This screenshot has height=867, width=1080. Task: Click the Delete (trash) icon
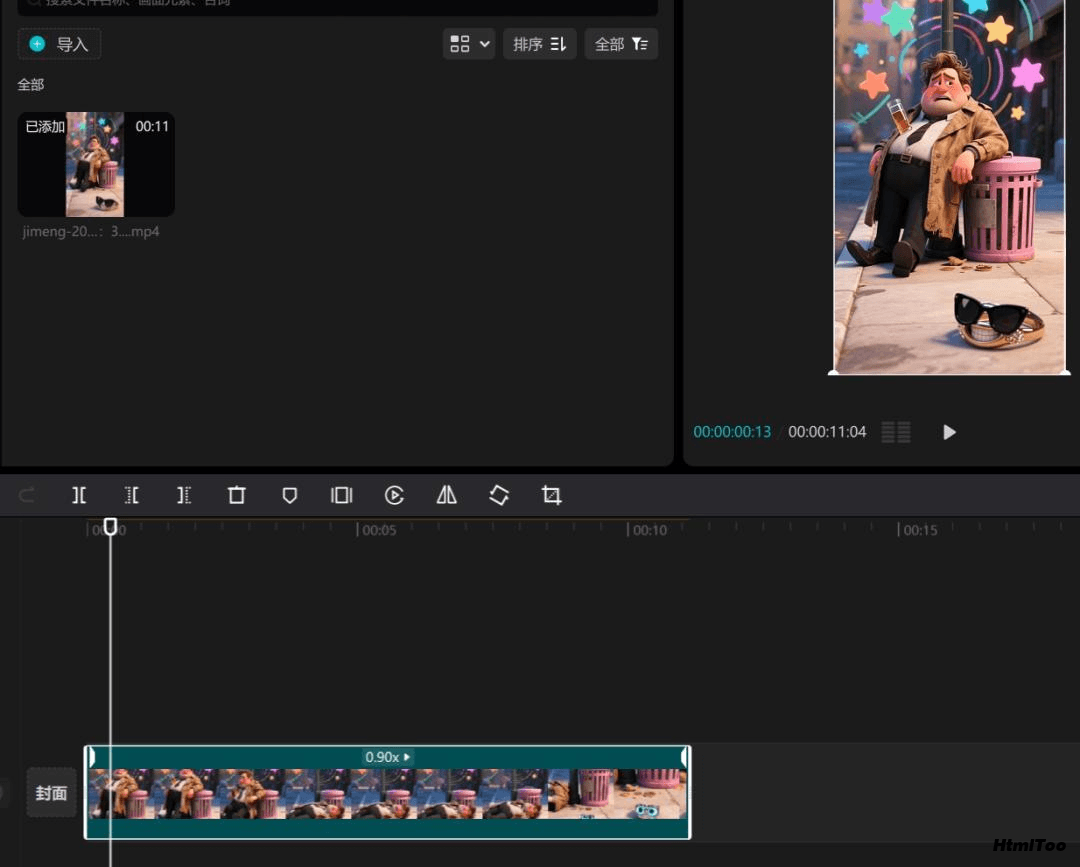click(x=236, y=495)
